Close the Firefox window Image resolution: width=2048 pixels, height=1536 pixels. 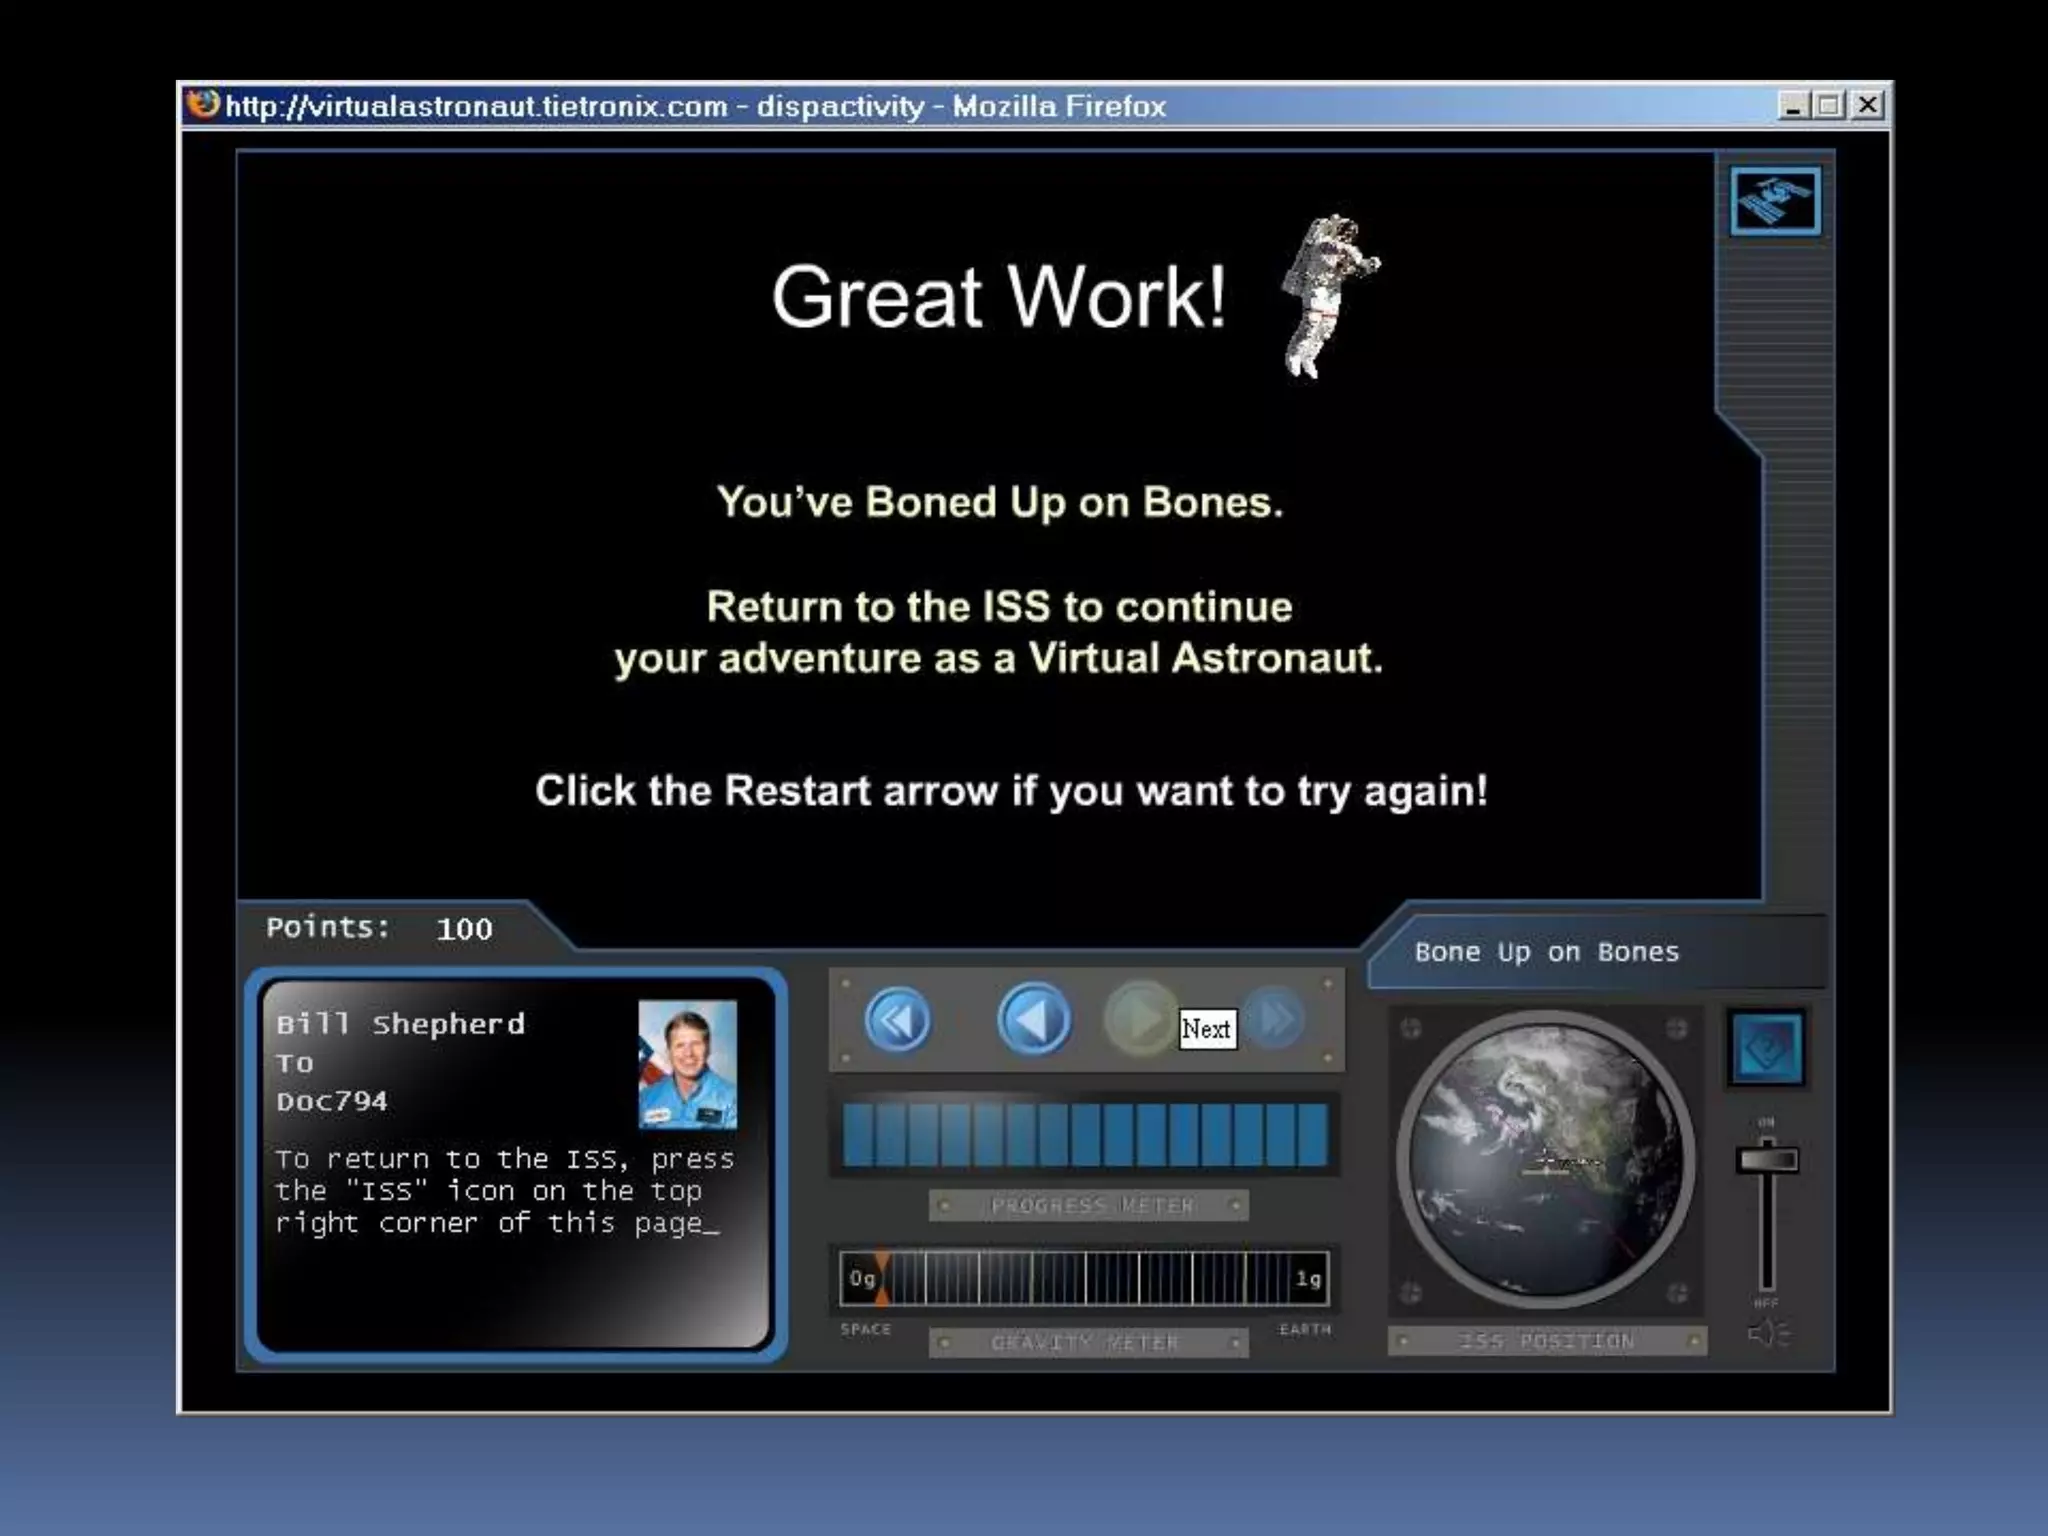(1867, 105)
